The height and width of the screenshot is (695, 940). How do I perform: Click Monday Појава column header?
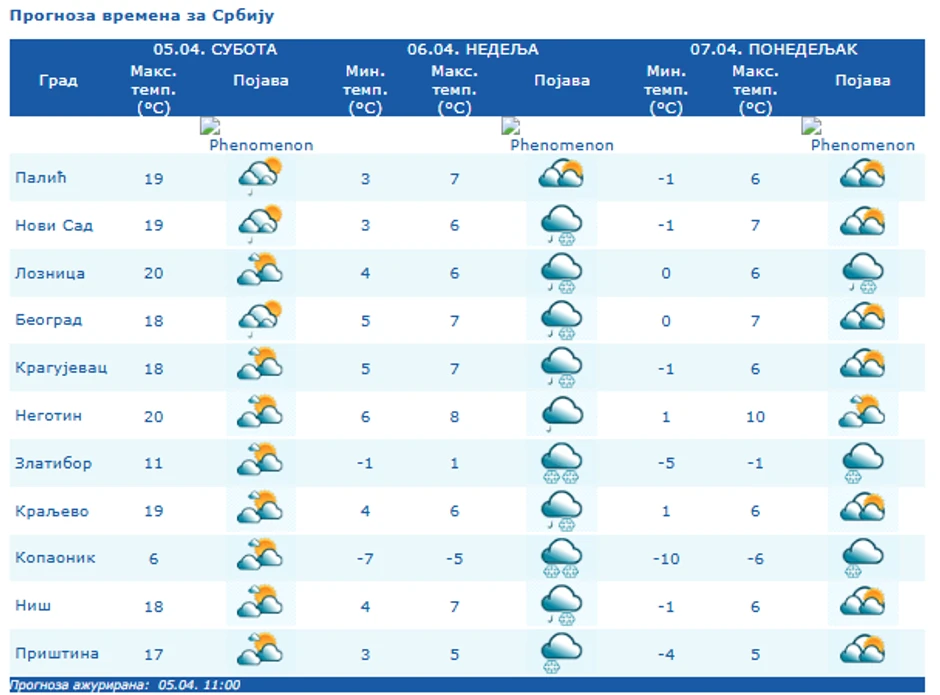tap(863, 80)
